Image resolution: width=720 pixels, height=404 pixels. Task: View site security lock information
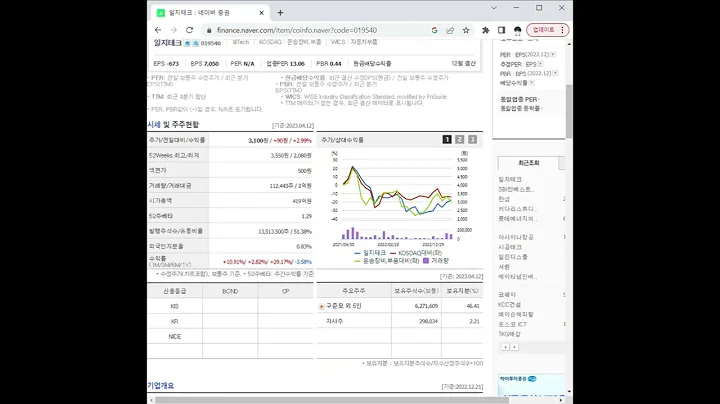point(209,30)
